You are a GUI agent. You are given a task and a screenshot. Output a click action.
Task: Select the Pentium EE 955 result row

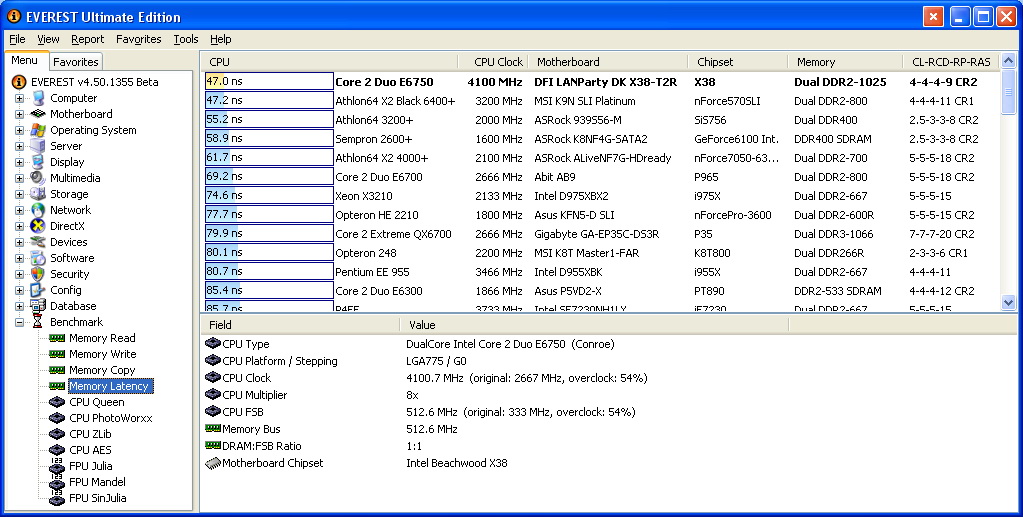click(x=600, y=272)
